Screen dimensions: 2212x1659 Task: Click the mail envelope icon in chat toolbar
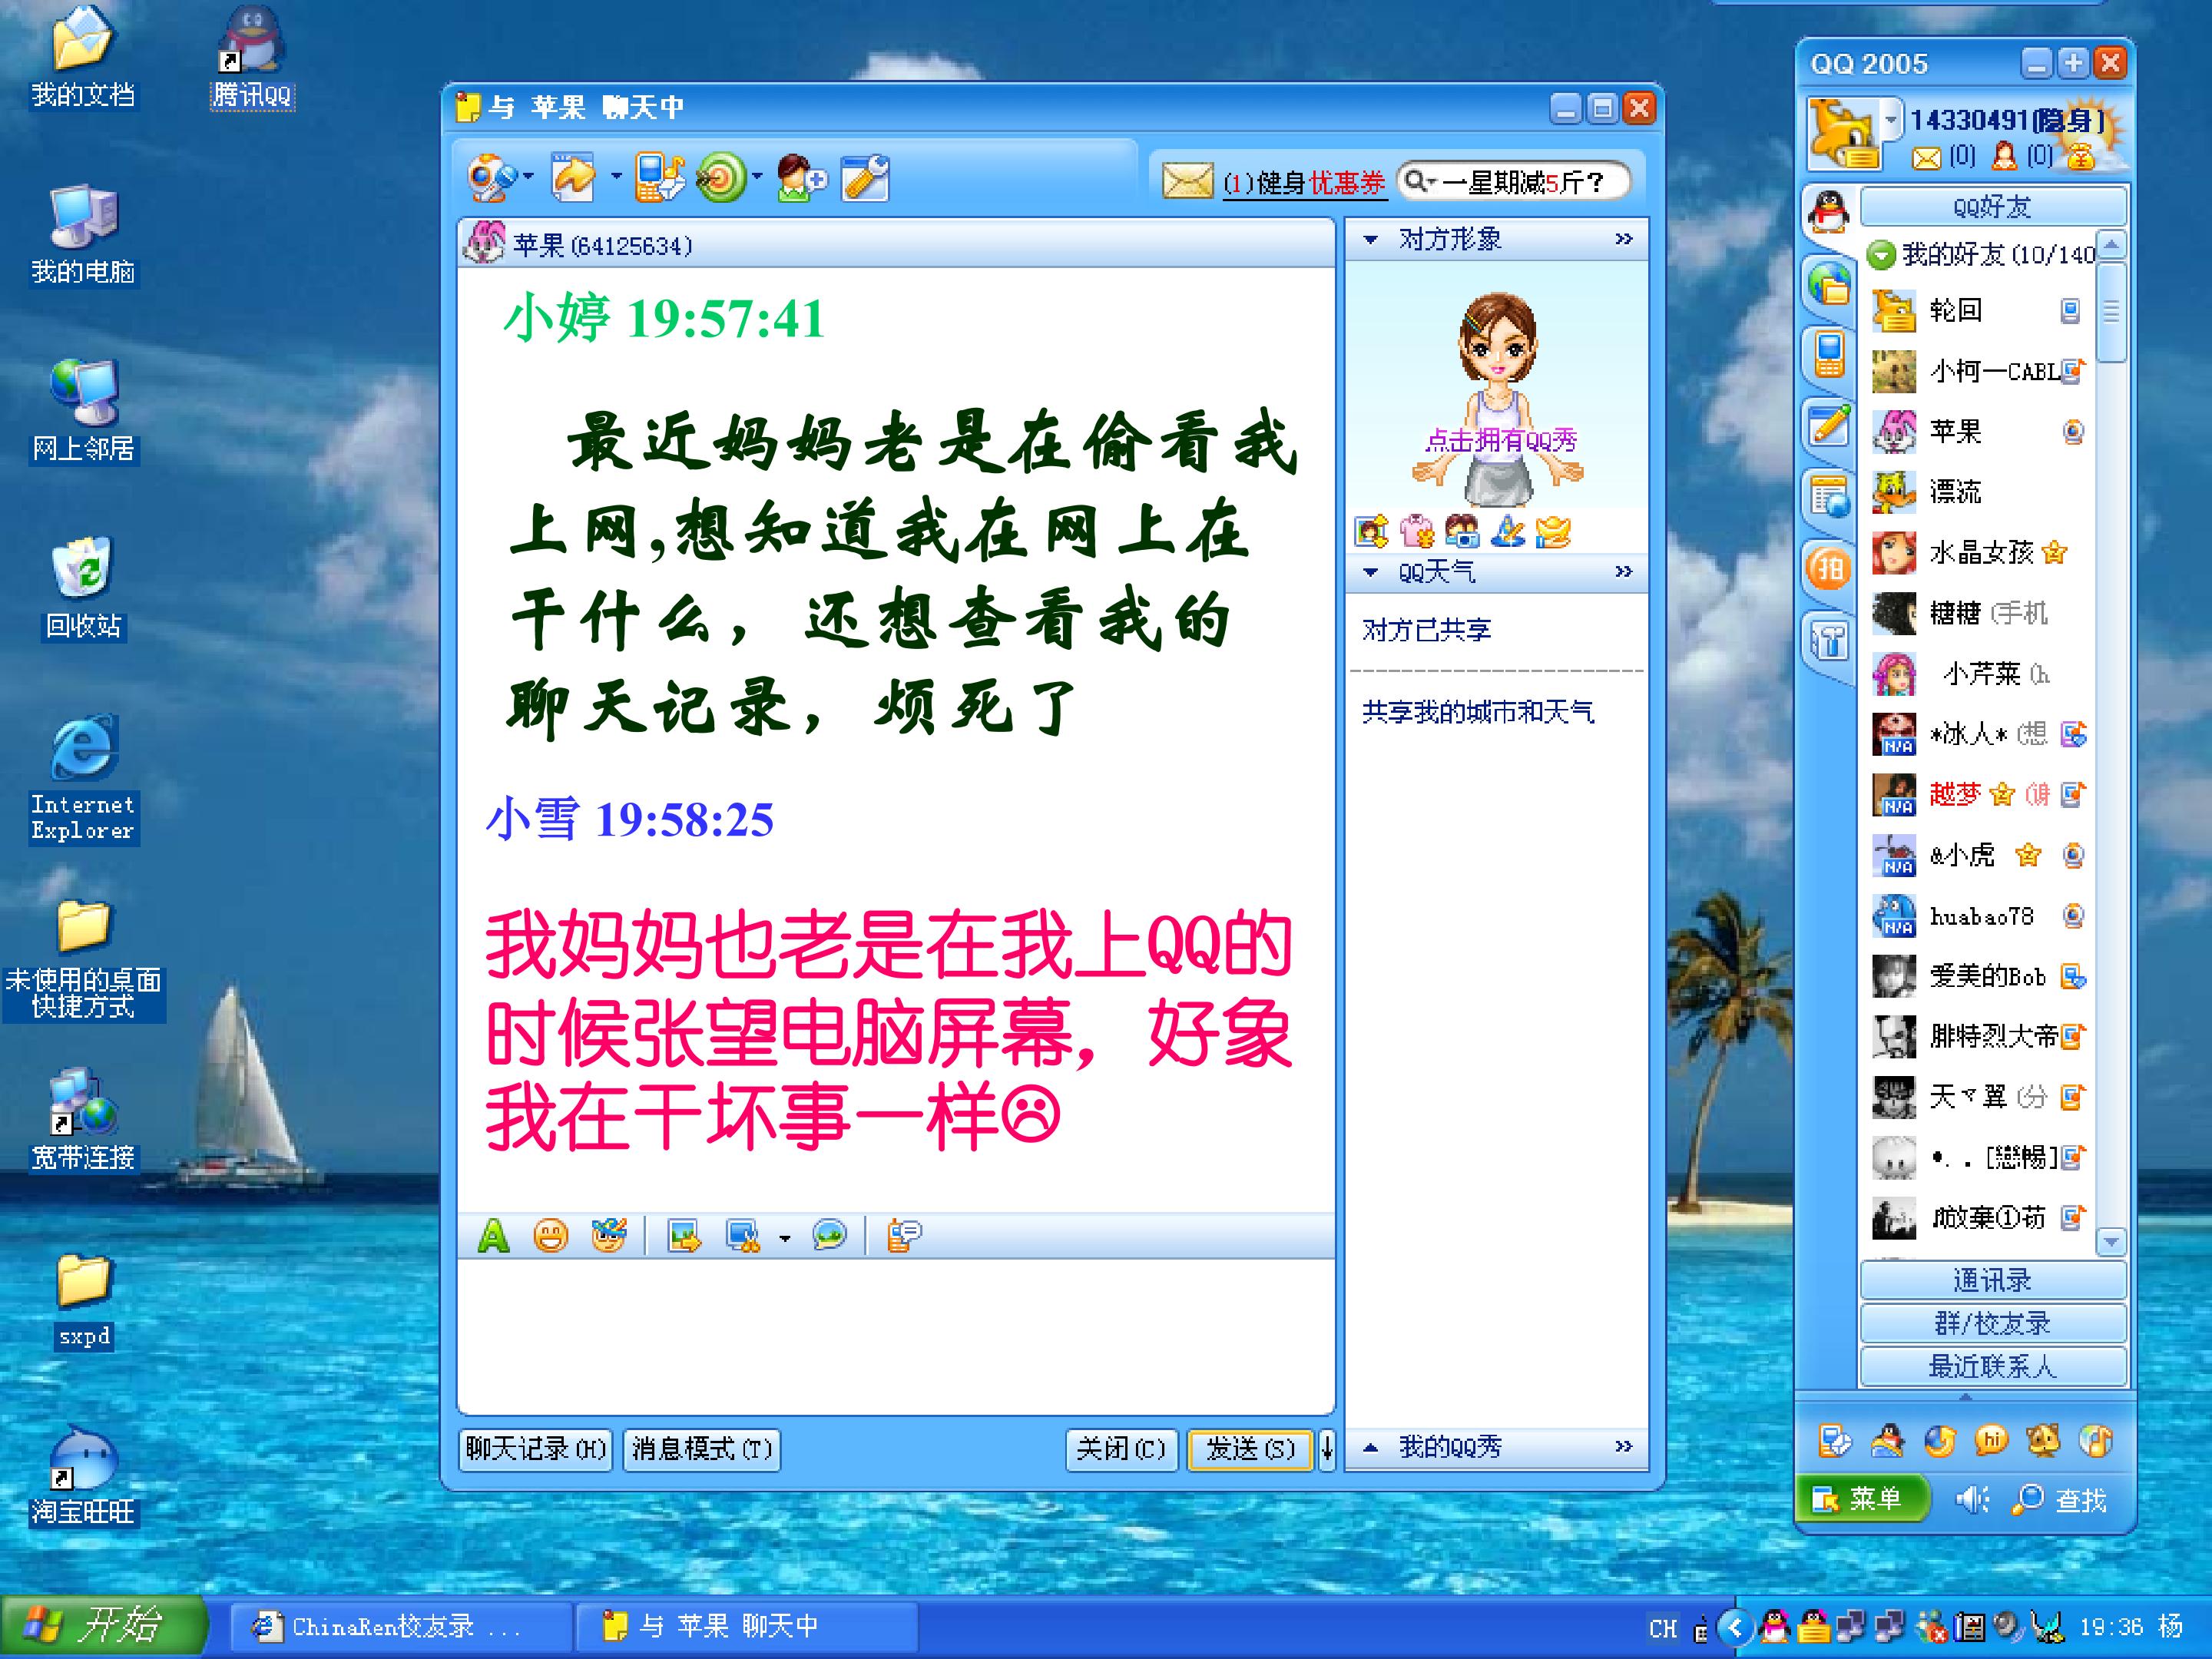(1187, 181)
